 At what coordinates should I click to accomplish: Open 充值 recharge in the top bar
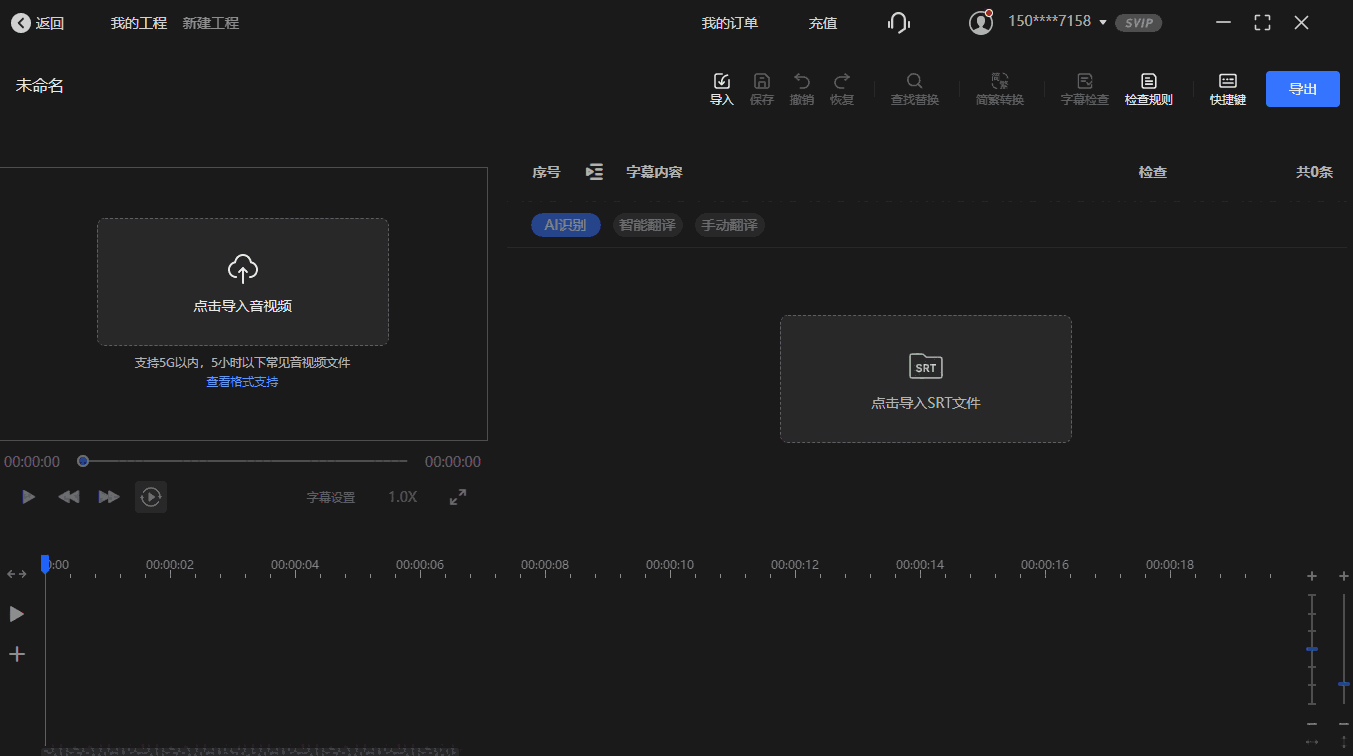click(x=823, y=23)
